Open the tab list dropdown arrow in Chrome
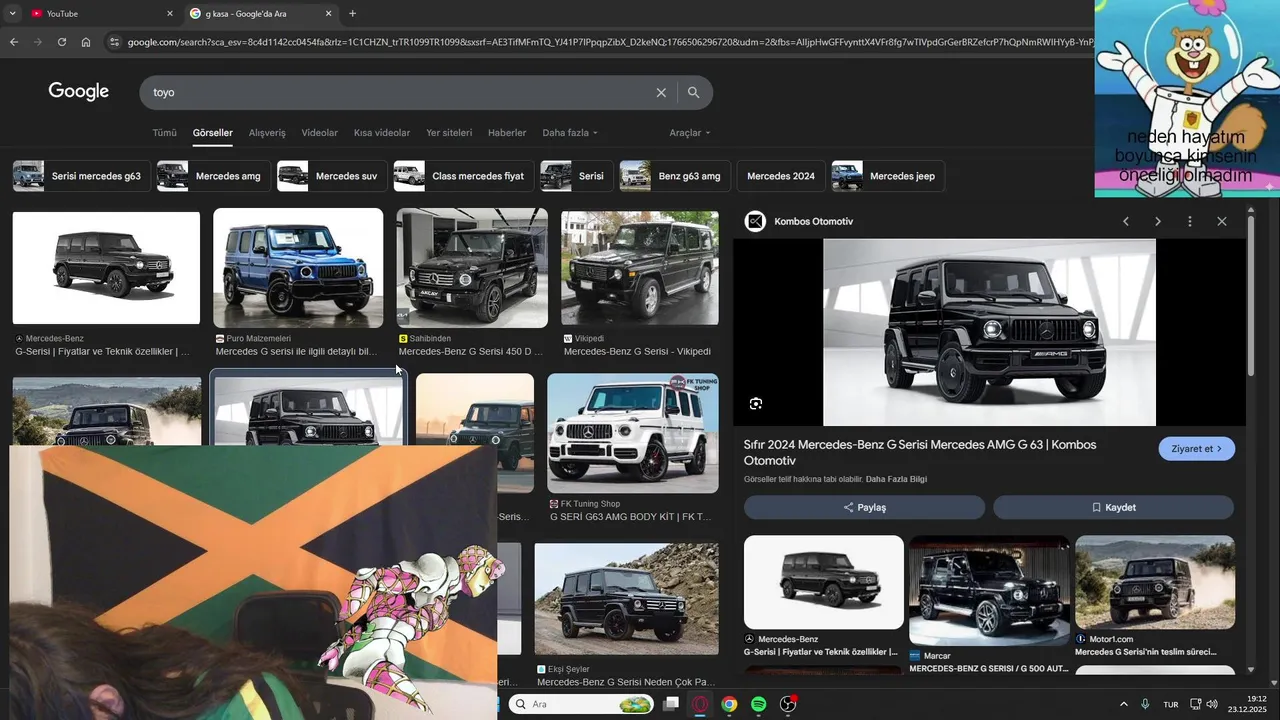Image resolution: width=1280 pixels, height=720 pixels. pyautogui.click(x=12, y=13)
